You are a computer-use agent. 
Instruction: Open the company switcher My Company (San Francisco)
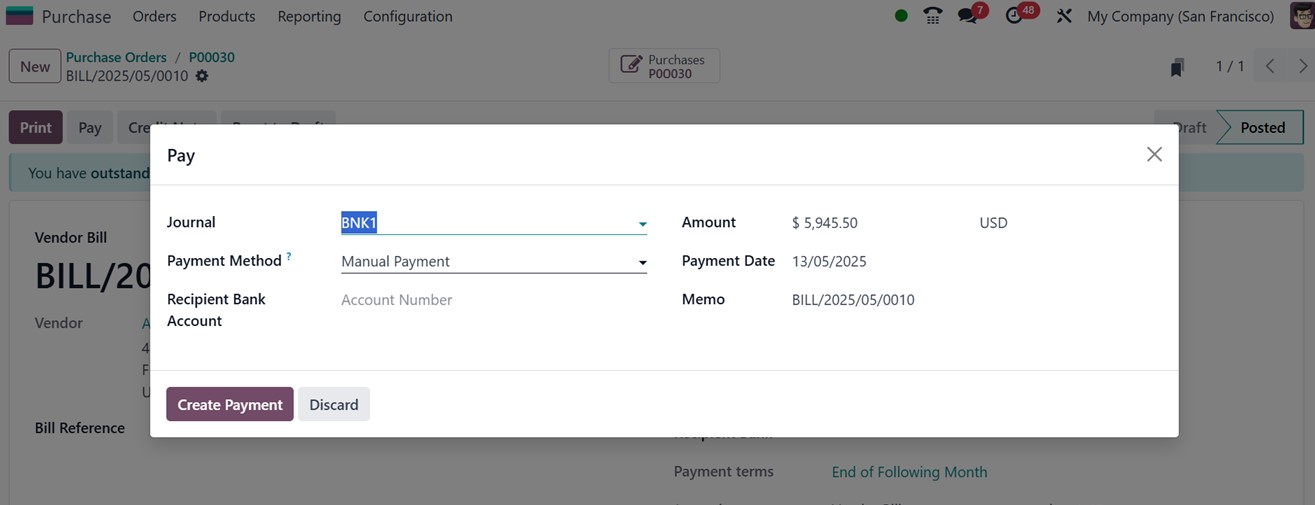1180,16
